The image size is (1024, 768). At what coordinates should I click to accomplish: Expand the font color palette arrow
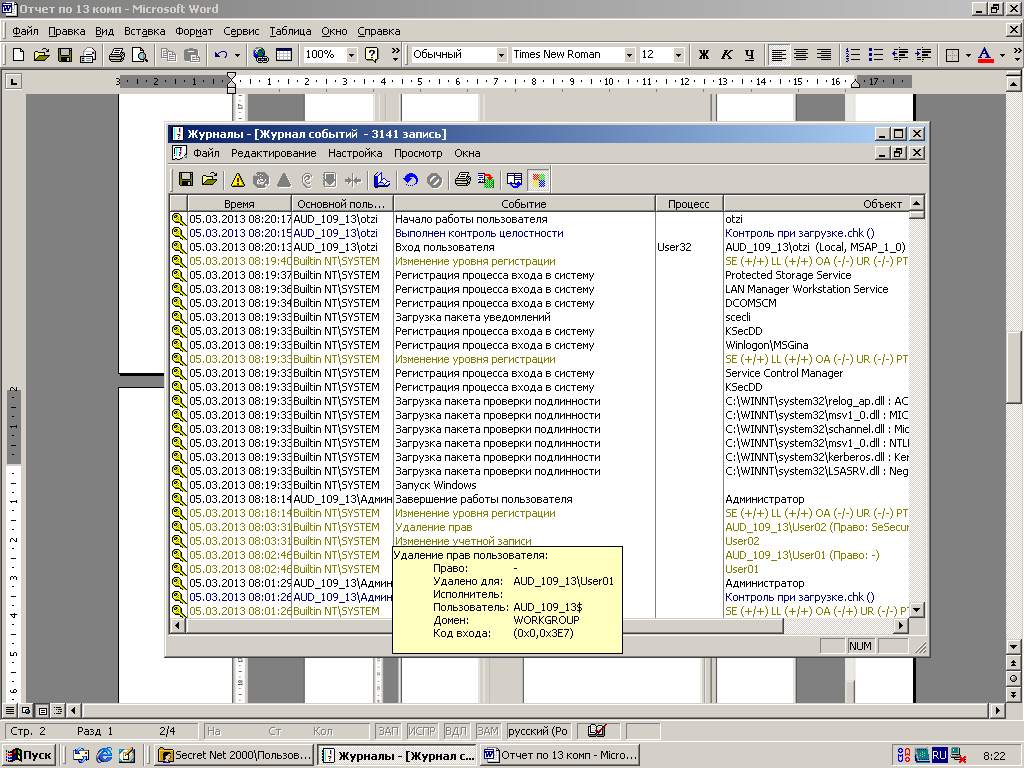click(1002, 55)
